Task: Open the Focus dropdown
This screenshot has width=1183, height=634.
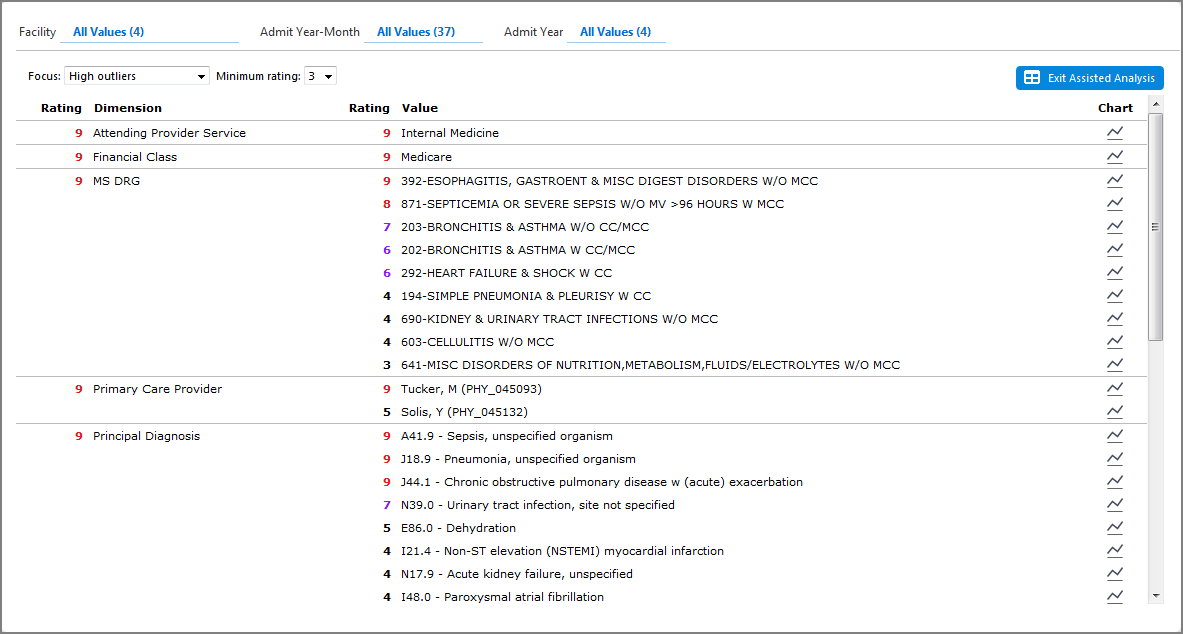Action: 136,75
